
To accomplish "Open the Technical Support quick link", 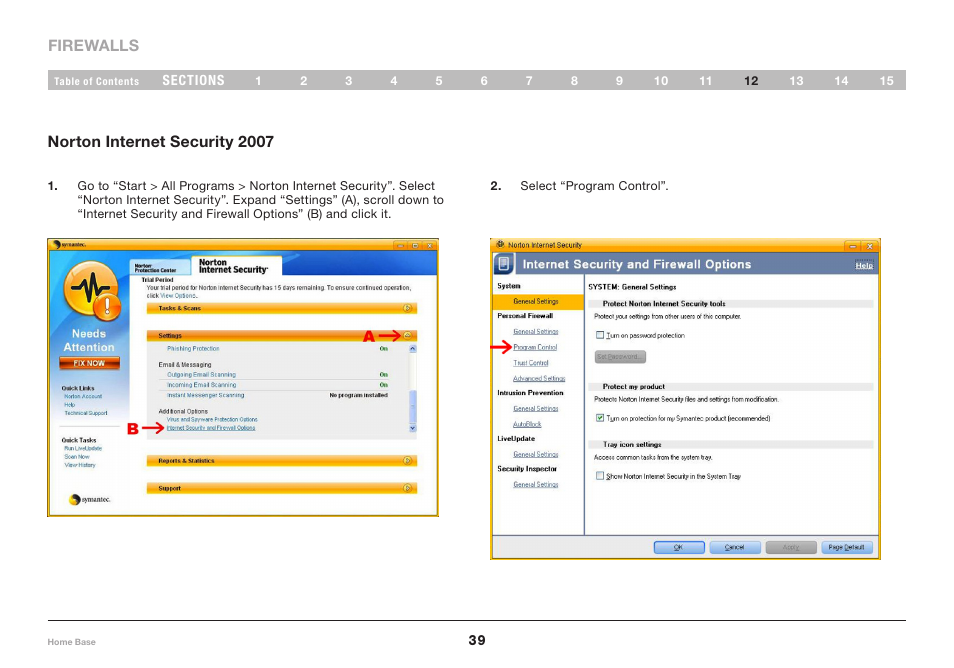I will click(86, 413).
